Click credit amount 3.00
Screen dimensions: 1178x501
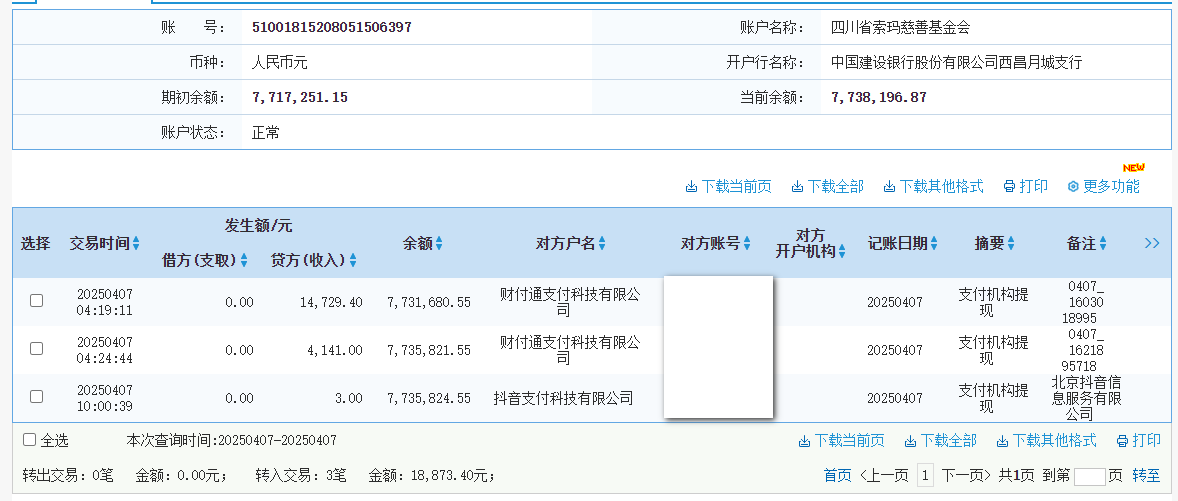pyautogui.click(x=349, y=398)
